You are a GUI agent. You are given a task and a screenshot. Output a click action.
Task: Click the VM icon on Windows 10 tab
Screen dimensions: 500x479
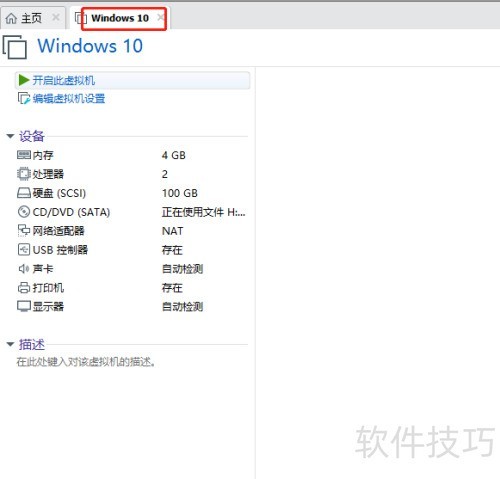[80, 18]
